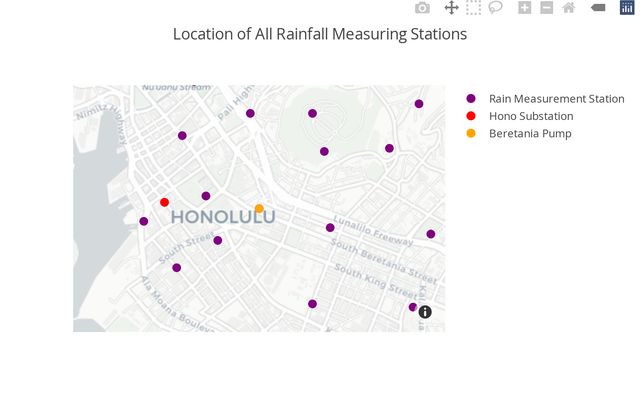Screen dimensions: 640x400
Task: Zoom out with the minus icon
Action: [x=546, y=8]
